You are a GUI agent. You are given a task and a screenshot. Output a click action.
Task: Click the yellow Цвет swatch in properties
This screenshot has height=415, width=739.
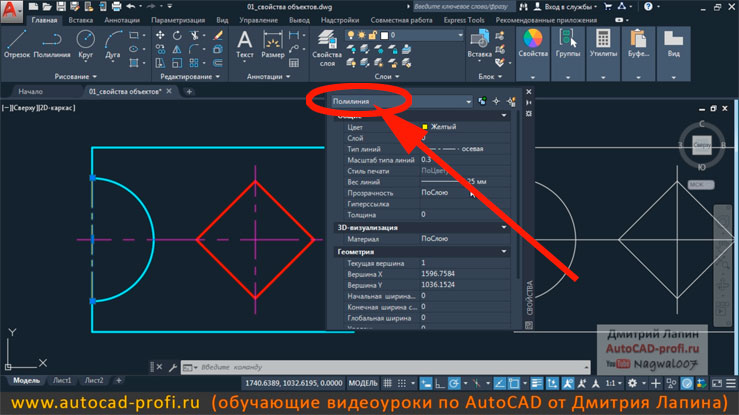click(x=425, y=127)
